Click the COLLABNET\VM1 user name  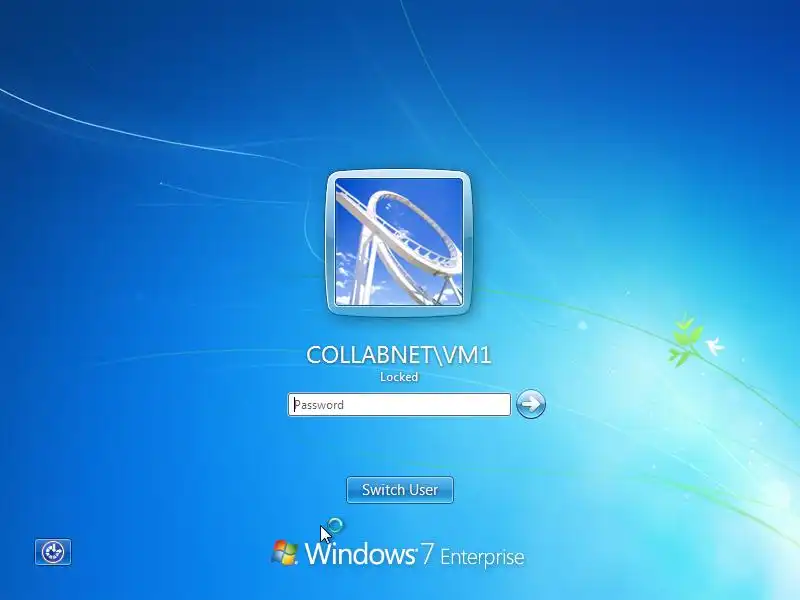[x=399, y=355]
